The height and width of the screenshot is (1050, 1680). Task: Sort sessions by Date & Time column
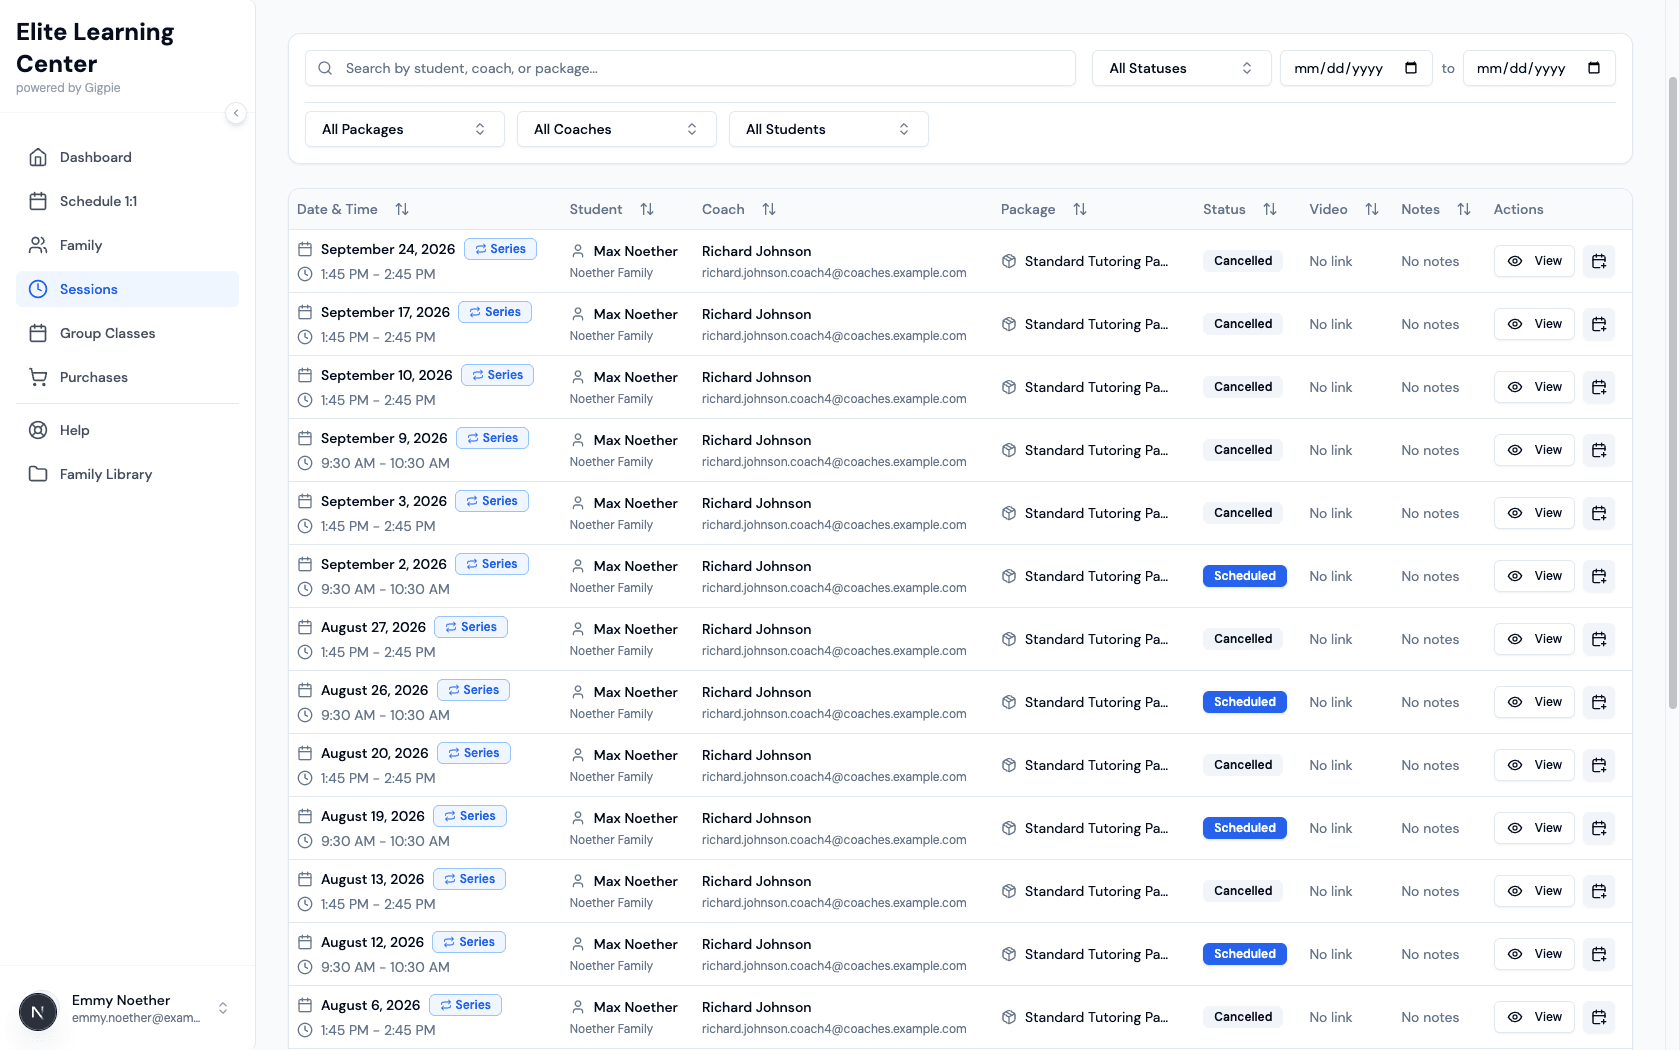(401, 209)
